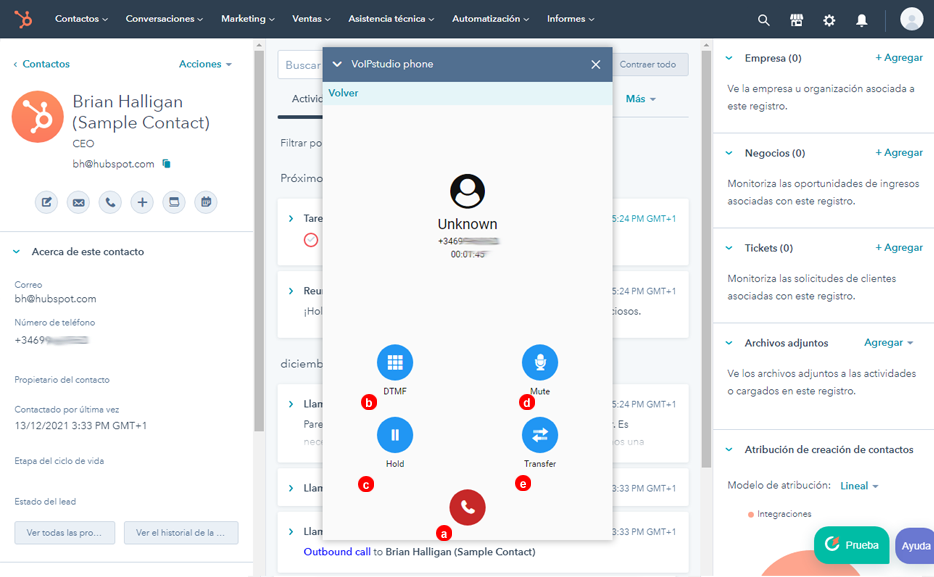Viewport: 934px width, 577px height.
Task: Click the Brian Halligan contact avatar
Action: coord(38,117)
